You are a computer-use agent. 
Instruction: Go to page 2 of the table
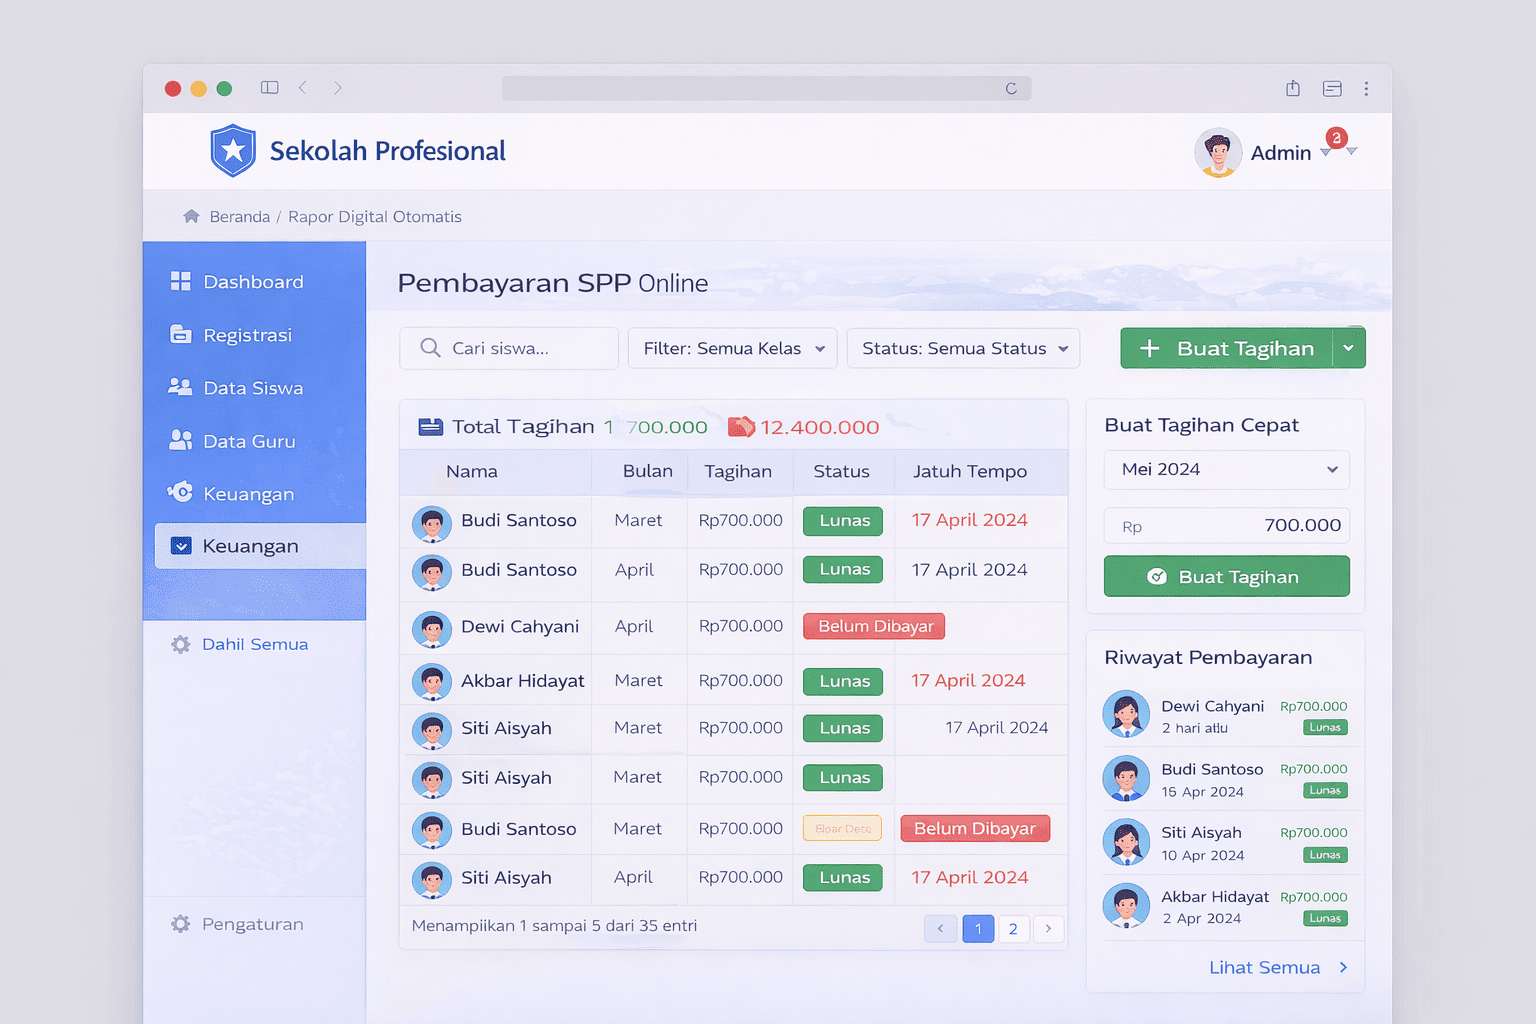pos(1013,929)
